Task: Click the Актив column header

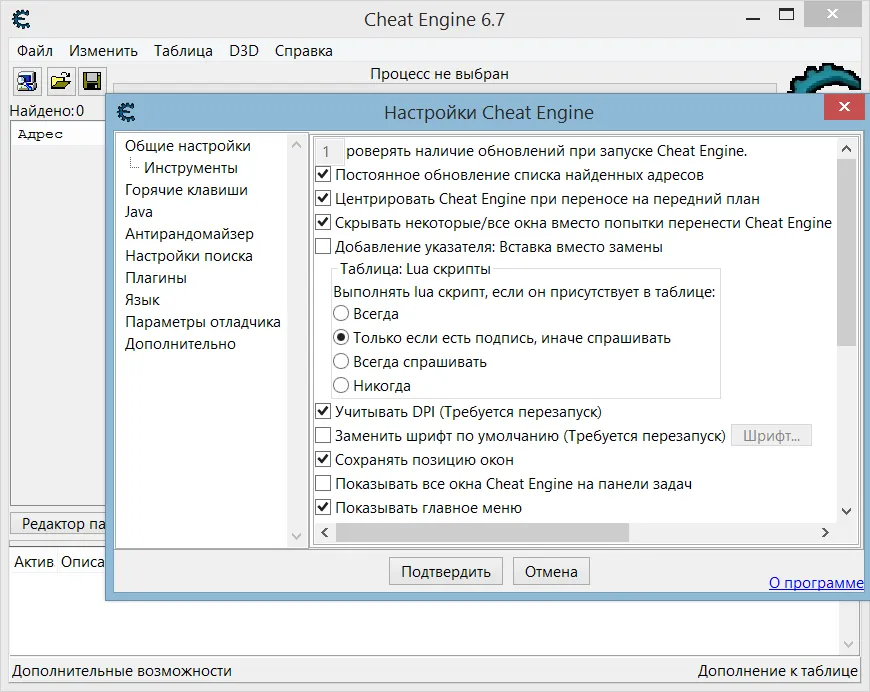Action: click(33, 562)
